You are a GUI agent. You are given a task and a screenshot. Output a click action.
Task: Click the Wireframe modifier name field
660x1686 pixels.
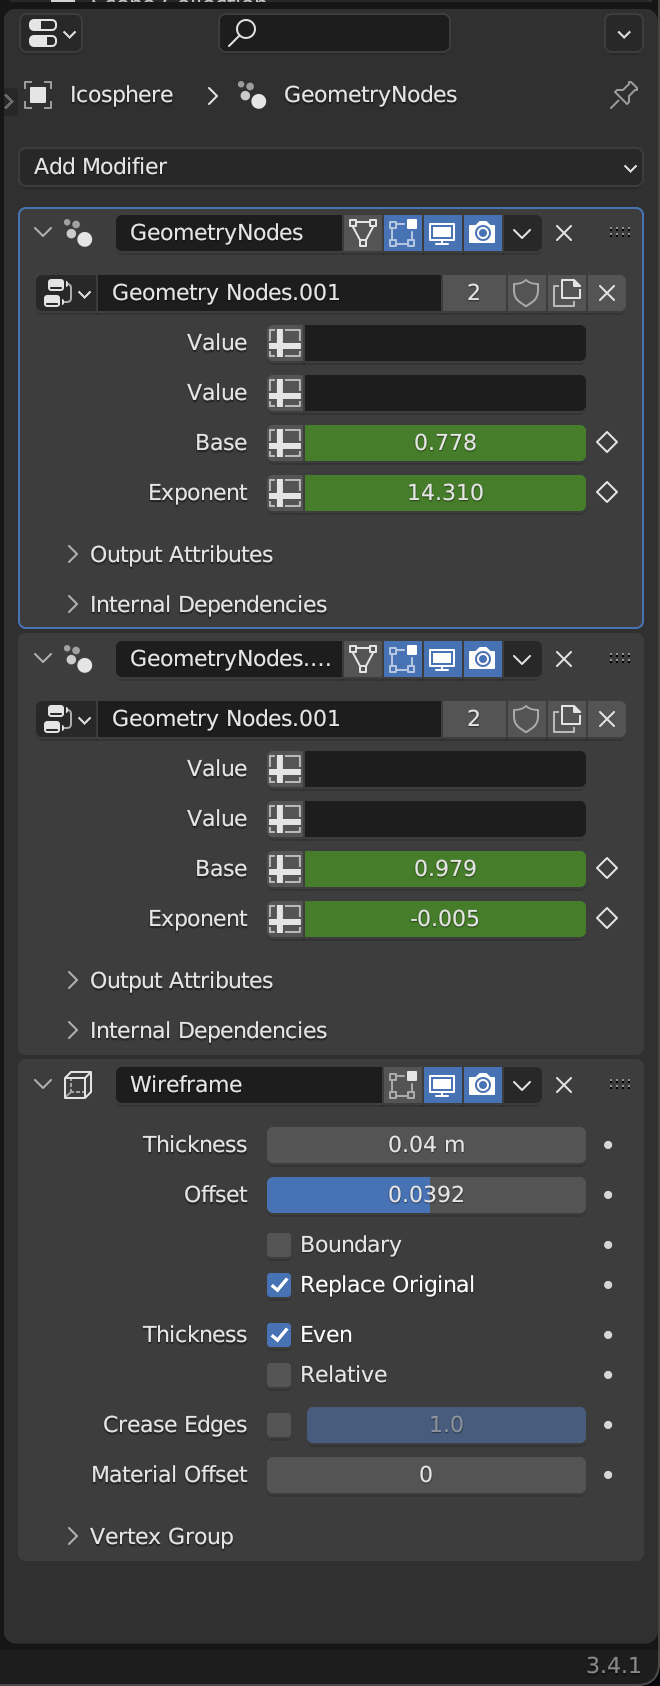249,1085
